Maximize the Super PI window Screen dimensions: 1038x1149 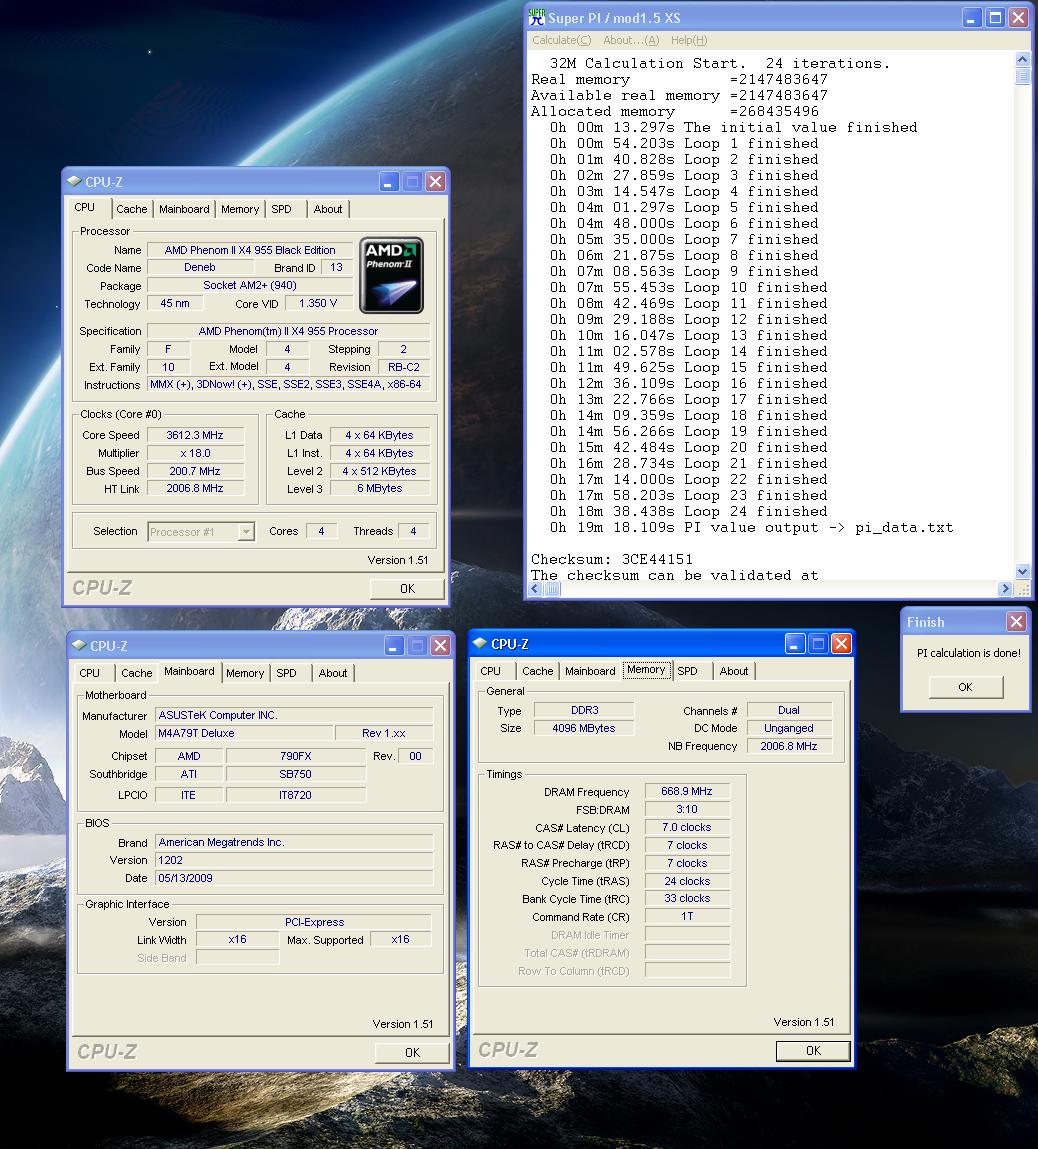(x=995, y=18)
